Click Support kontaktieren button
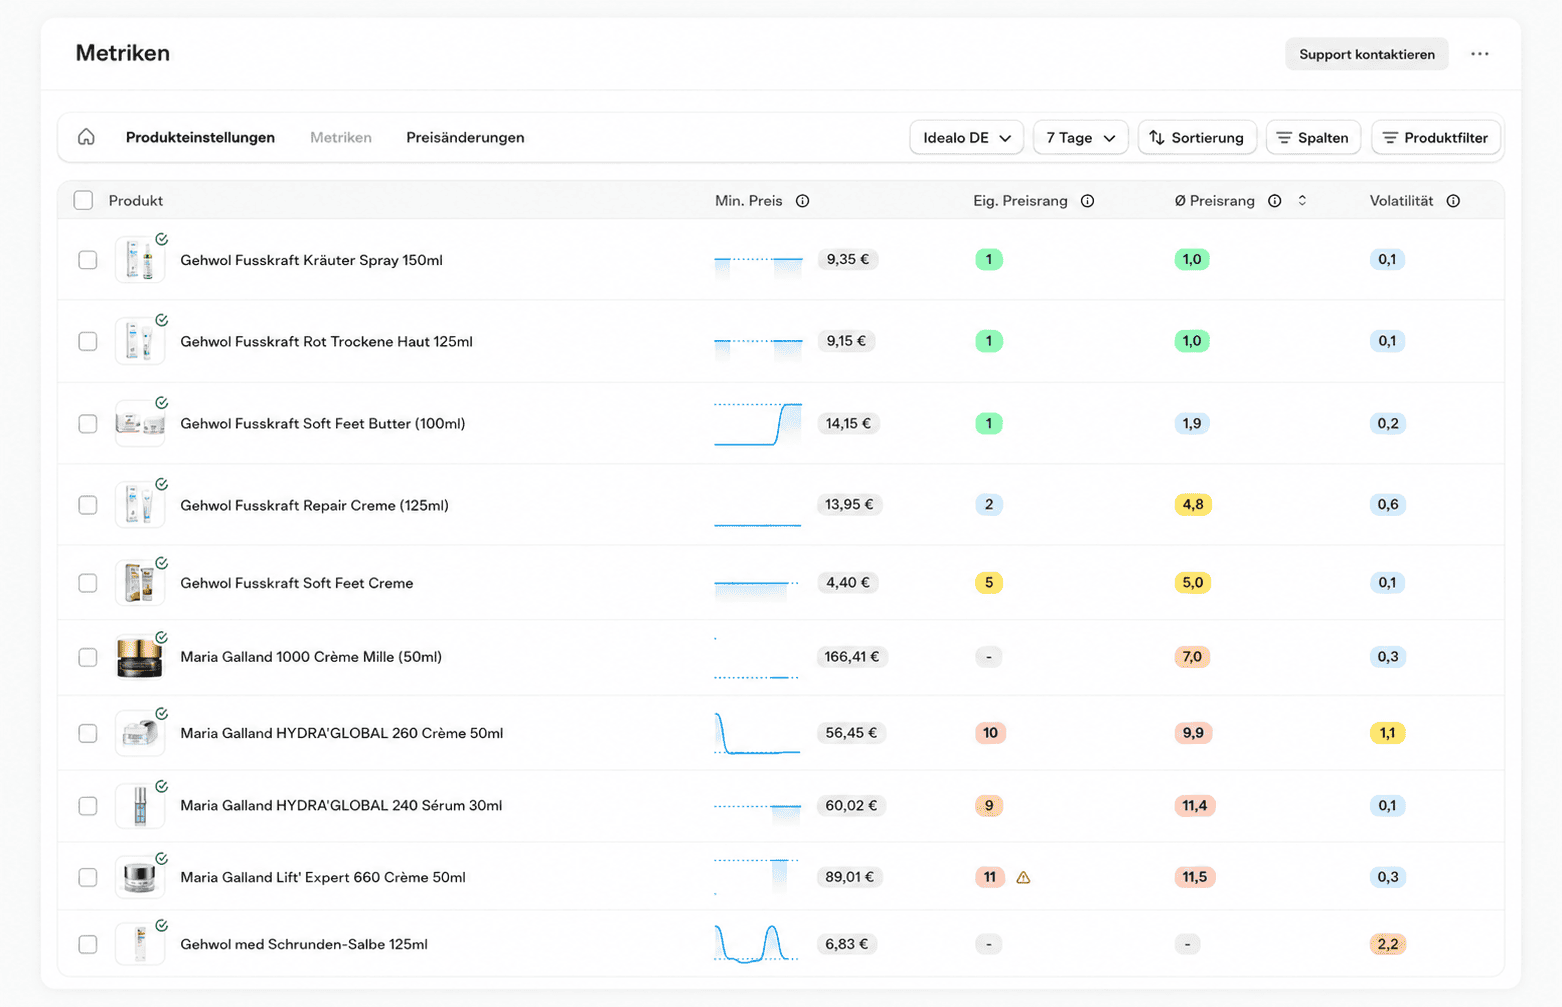 pyautogui.click(x=1367, y=54)
